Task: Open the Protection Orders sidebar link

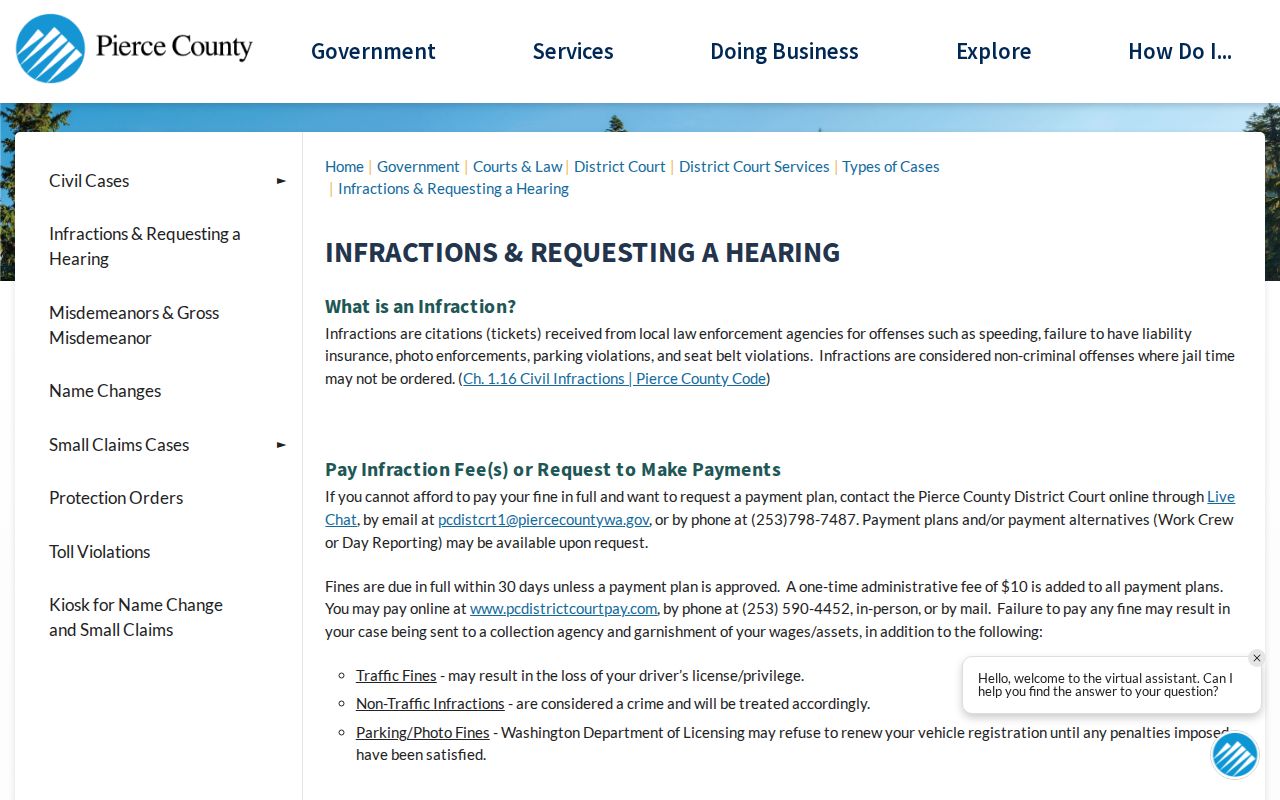Action: tap(116, 498)
